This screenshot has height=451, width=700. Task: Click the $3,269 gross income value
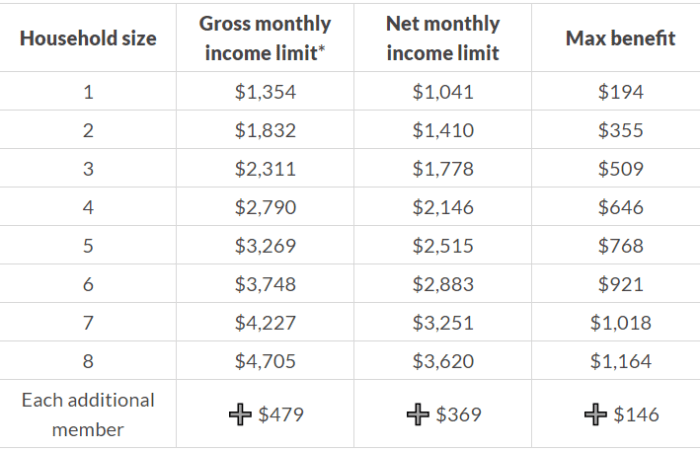pos(265,246)
